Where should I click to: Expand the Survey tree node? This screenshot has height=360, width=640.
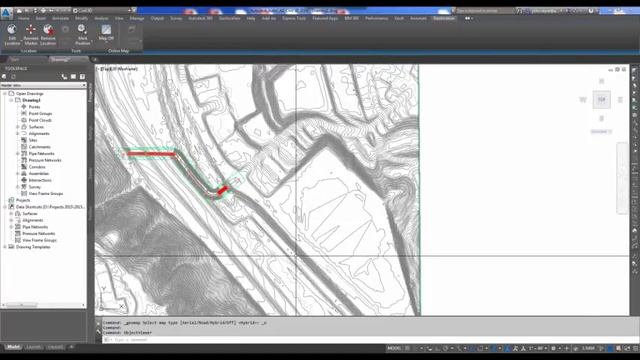click(x=18, y=187)
